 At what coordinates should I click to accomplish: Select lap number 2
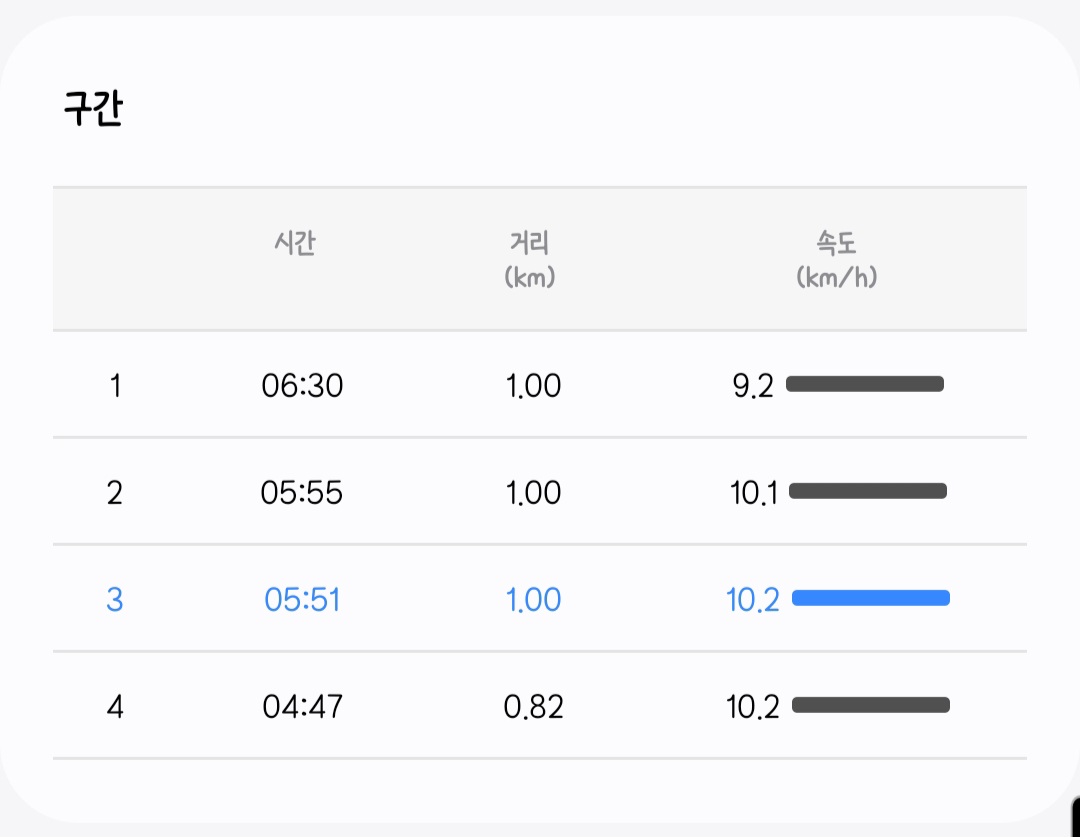point(115,492)
